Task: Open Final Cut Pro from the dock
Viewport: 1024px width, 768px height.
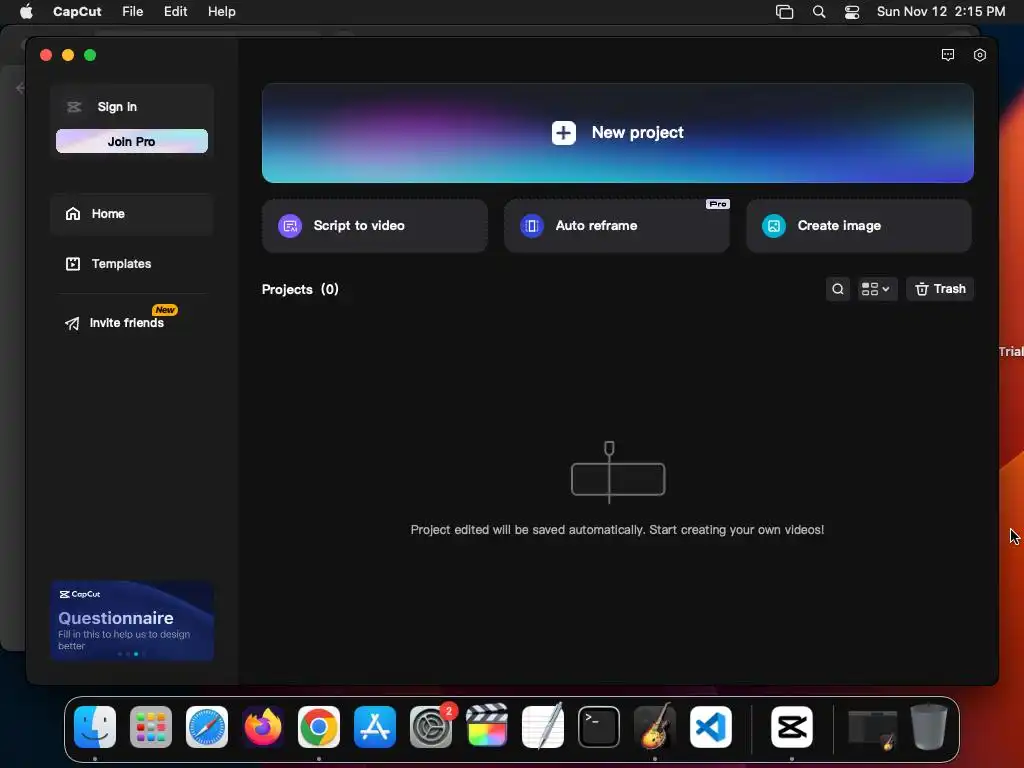Action: 487,727
